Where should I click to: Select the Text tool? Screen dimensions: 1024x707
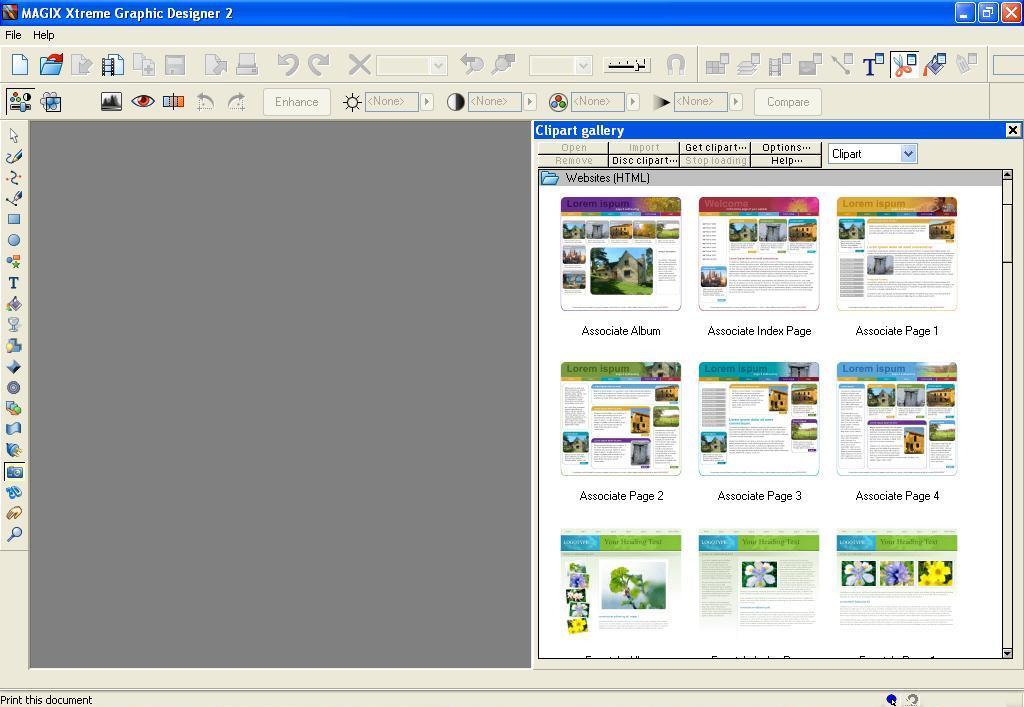pyautogui.click(x=14, y=282)
